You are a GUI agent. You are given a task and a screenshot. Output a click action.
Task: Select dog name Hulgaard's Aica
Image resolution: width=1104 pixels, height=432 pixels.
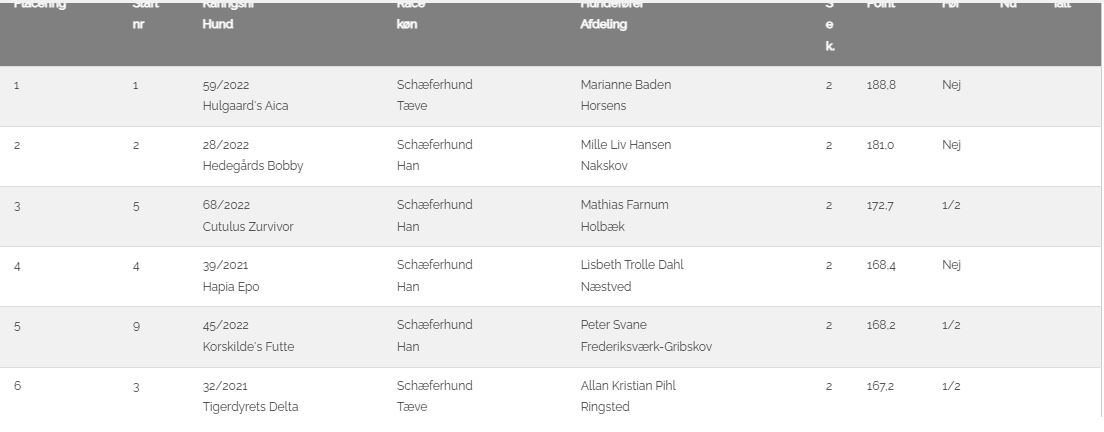coord(245,106)
